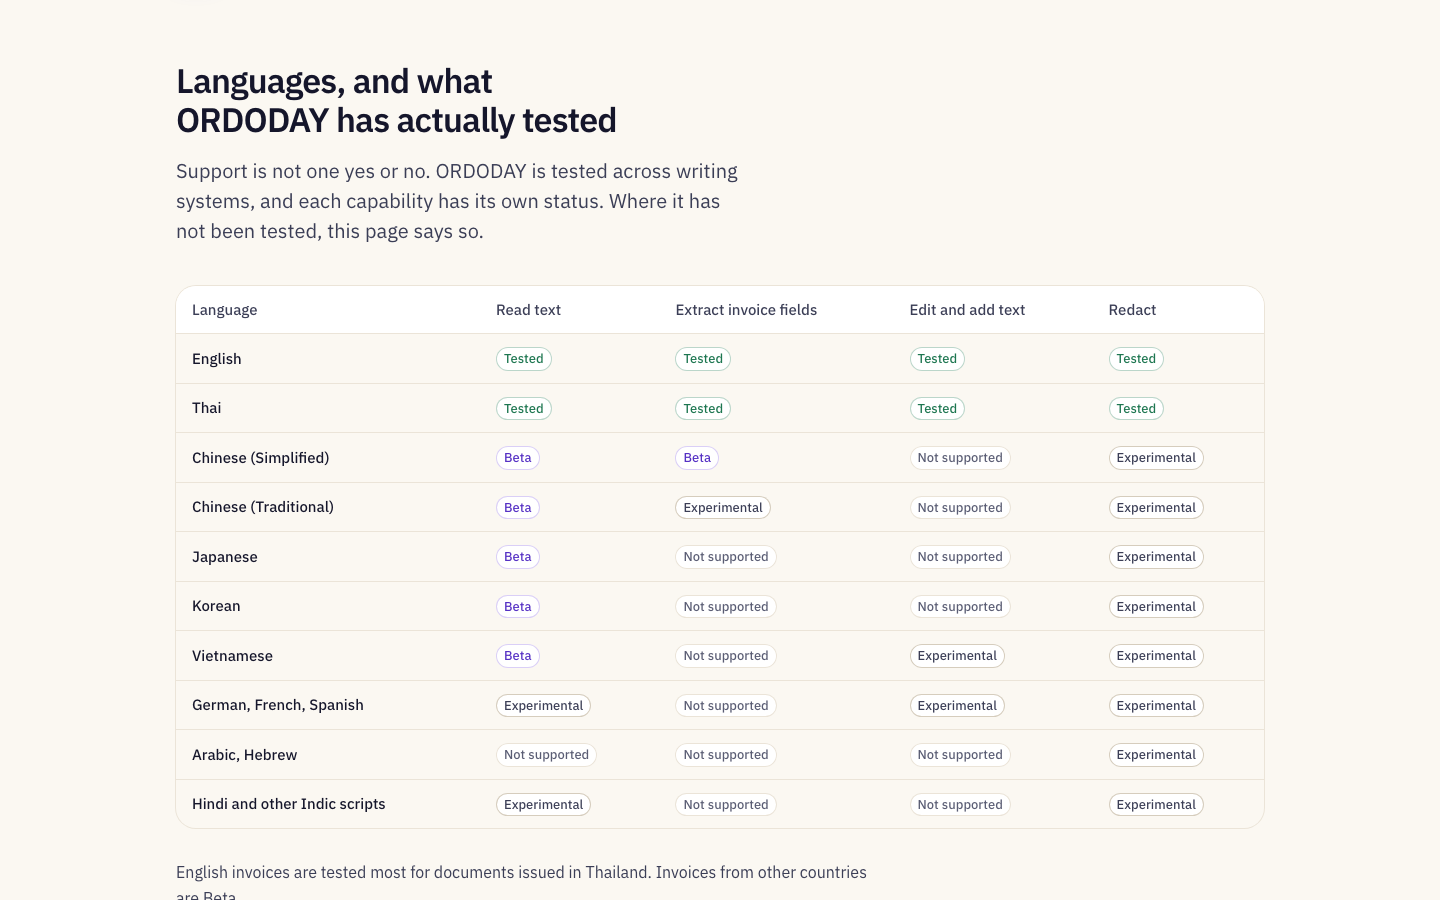Click Japanese Read text Beta badge

click(x=518, y=557)
